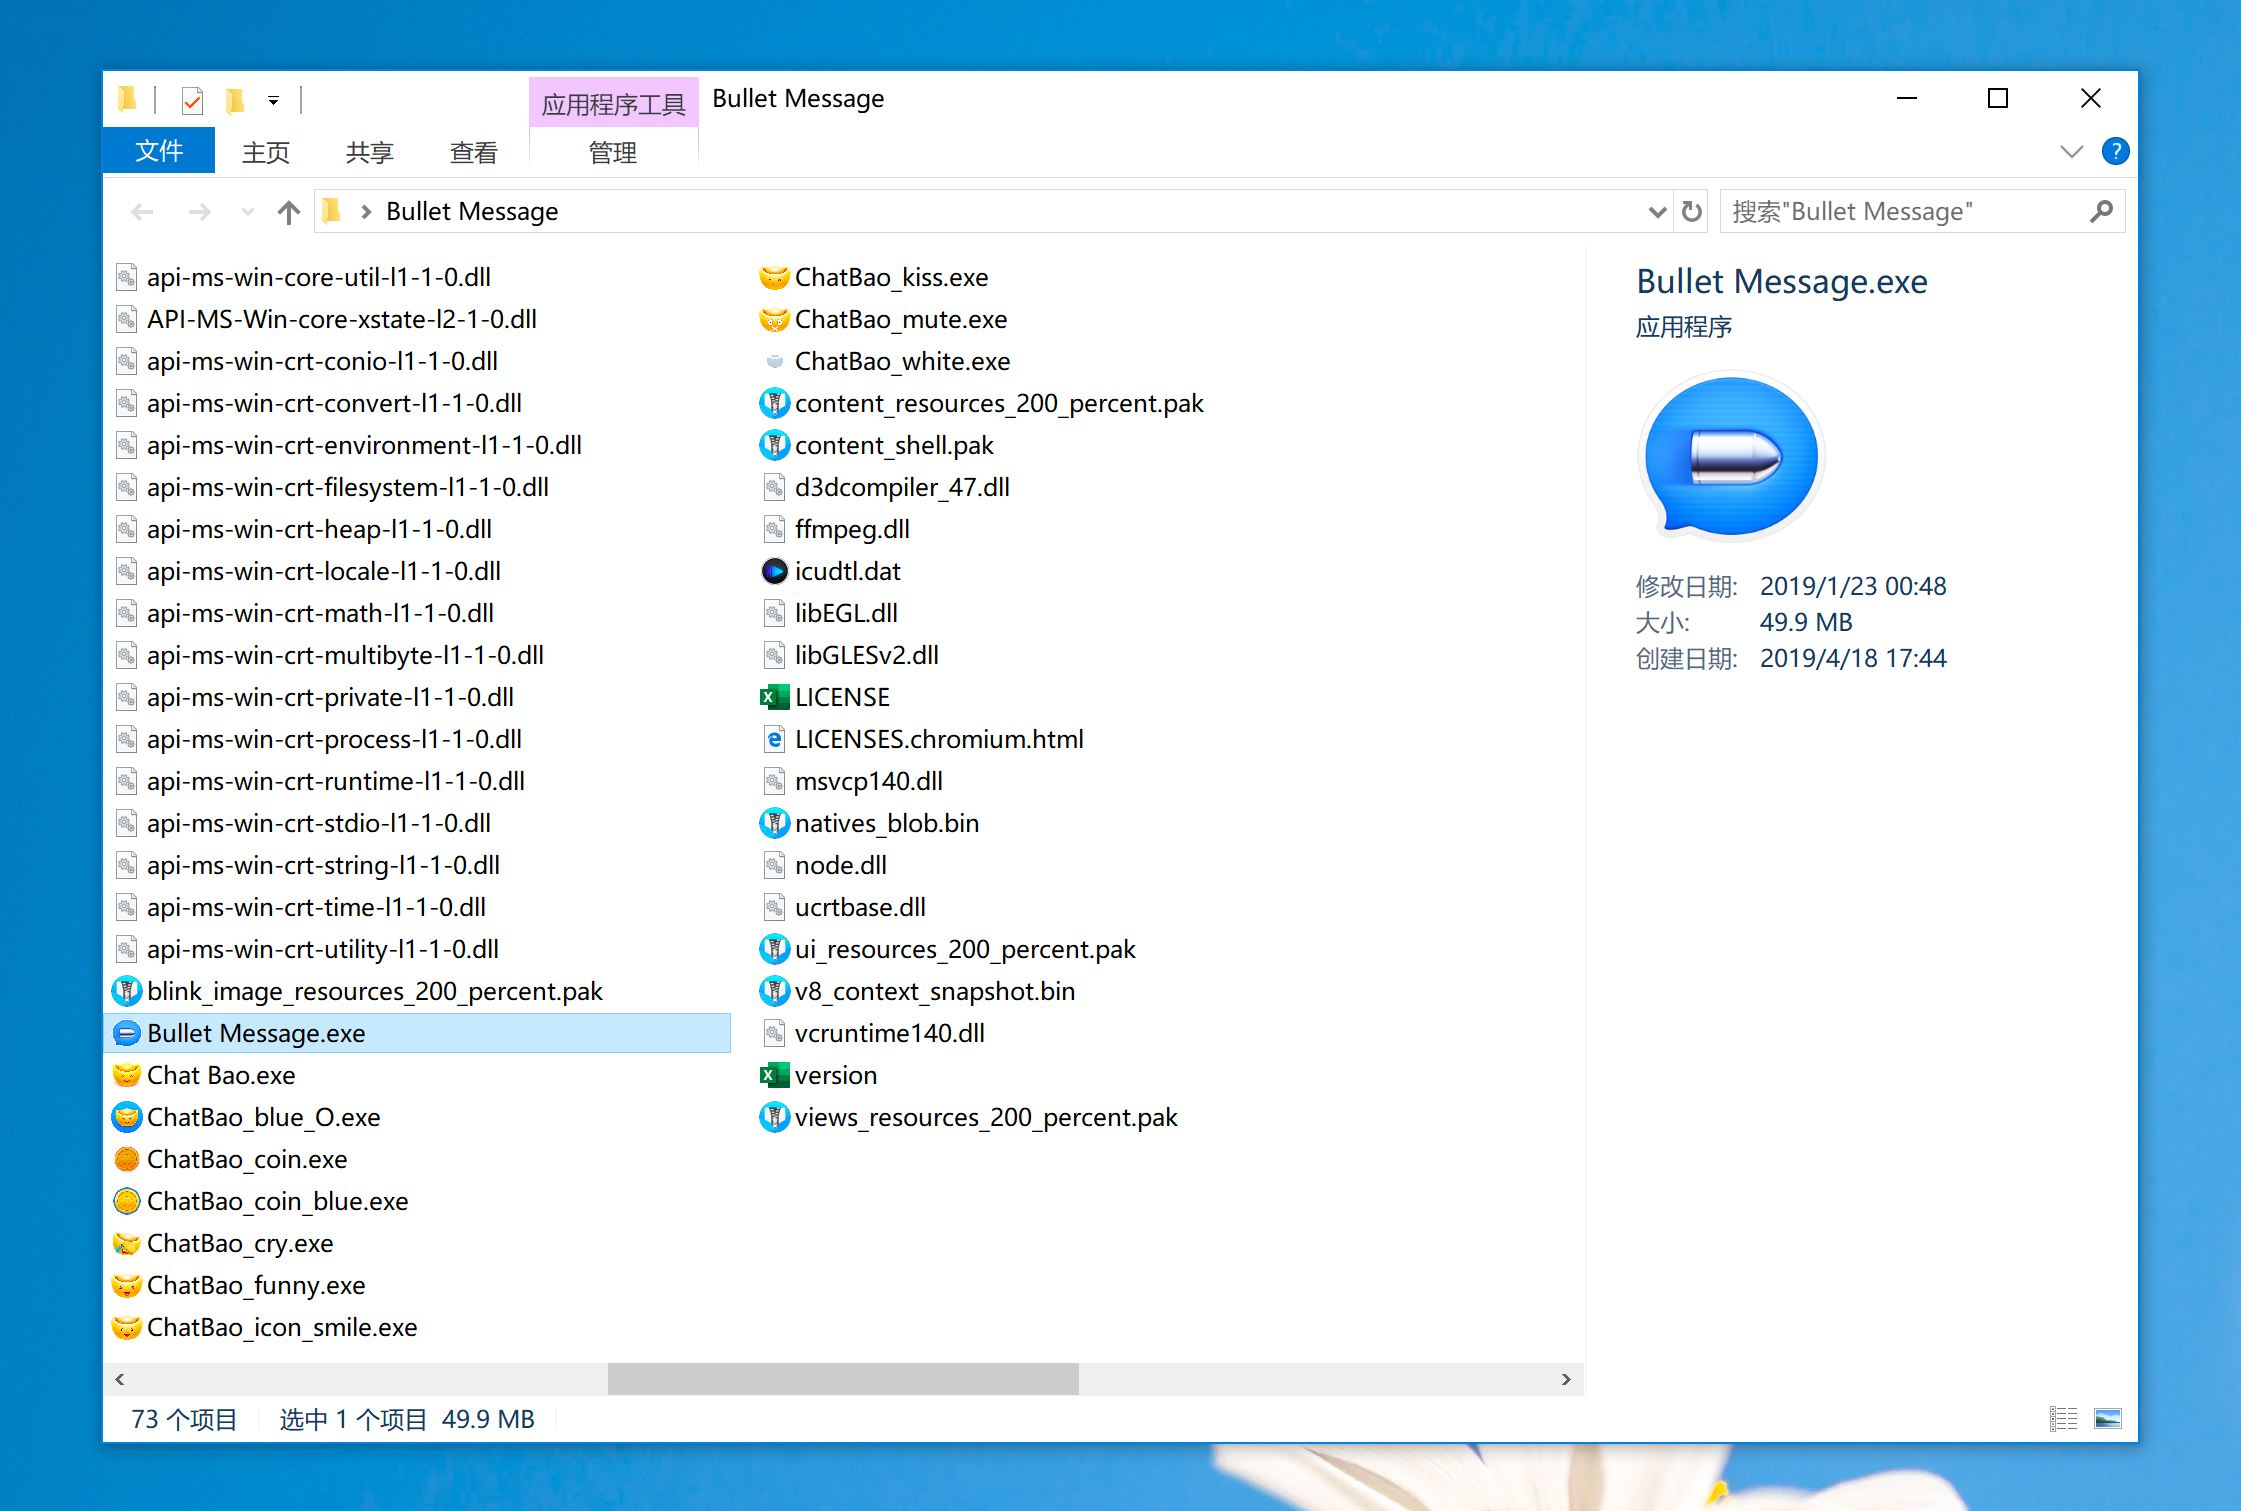The height and width of the screenshot is (1511, 2241).
Task: Click the blink_image_resources_200_percent.pak icon
Action: (127, 991)
